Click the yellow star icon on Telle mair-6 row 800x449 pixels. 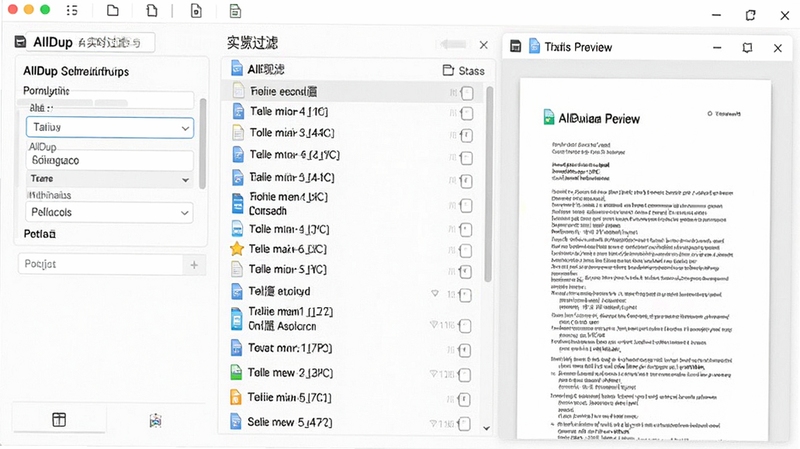(x=237, y=249)
